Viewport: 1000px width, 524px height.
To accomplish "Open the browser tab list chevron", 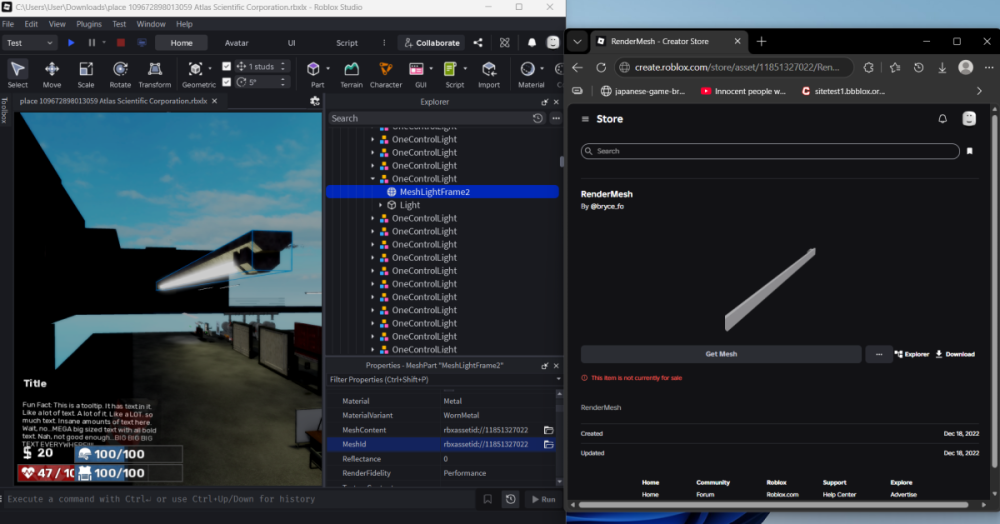I will click(577, 41).
